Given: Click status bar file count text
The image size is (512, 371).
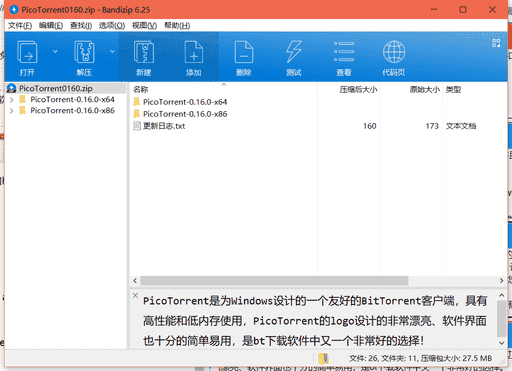Looking at the screenshot, I should tap(420, 359).
